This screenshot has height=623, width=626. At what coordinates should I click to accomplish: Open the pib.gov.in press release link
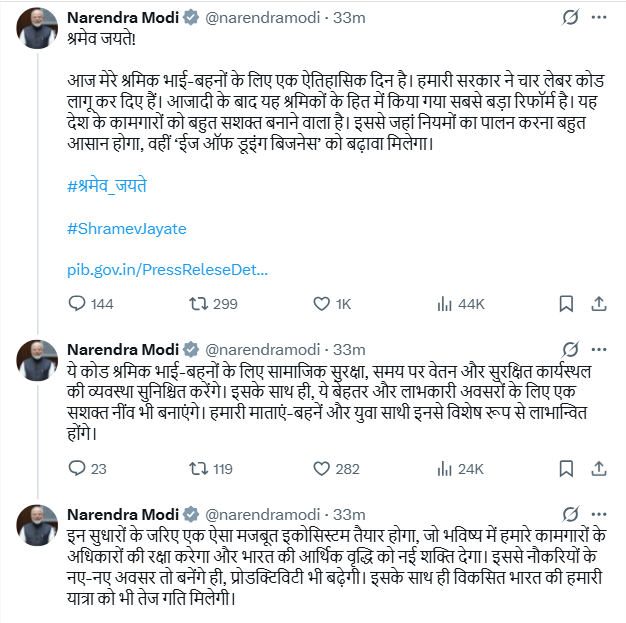(168, 270)
